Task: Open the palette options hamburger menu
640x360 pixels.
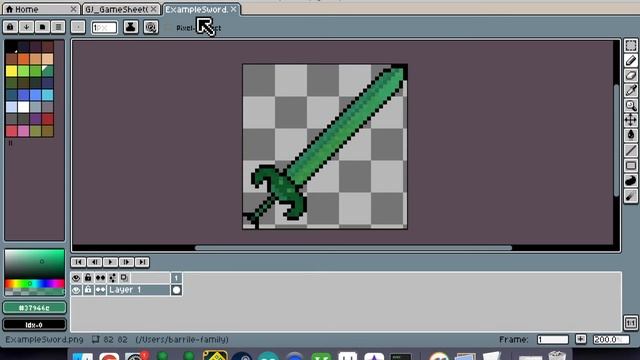Action: [58, 27]
